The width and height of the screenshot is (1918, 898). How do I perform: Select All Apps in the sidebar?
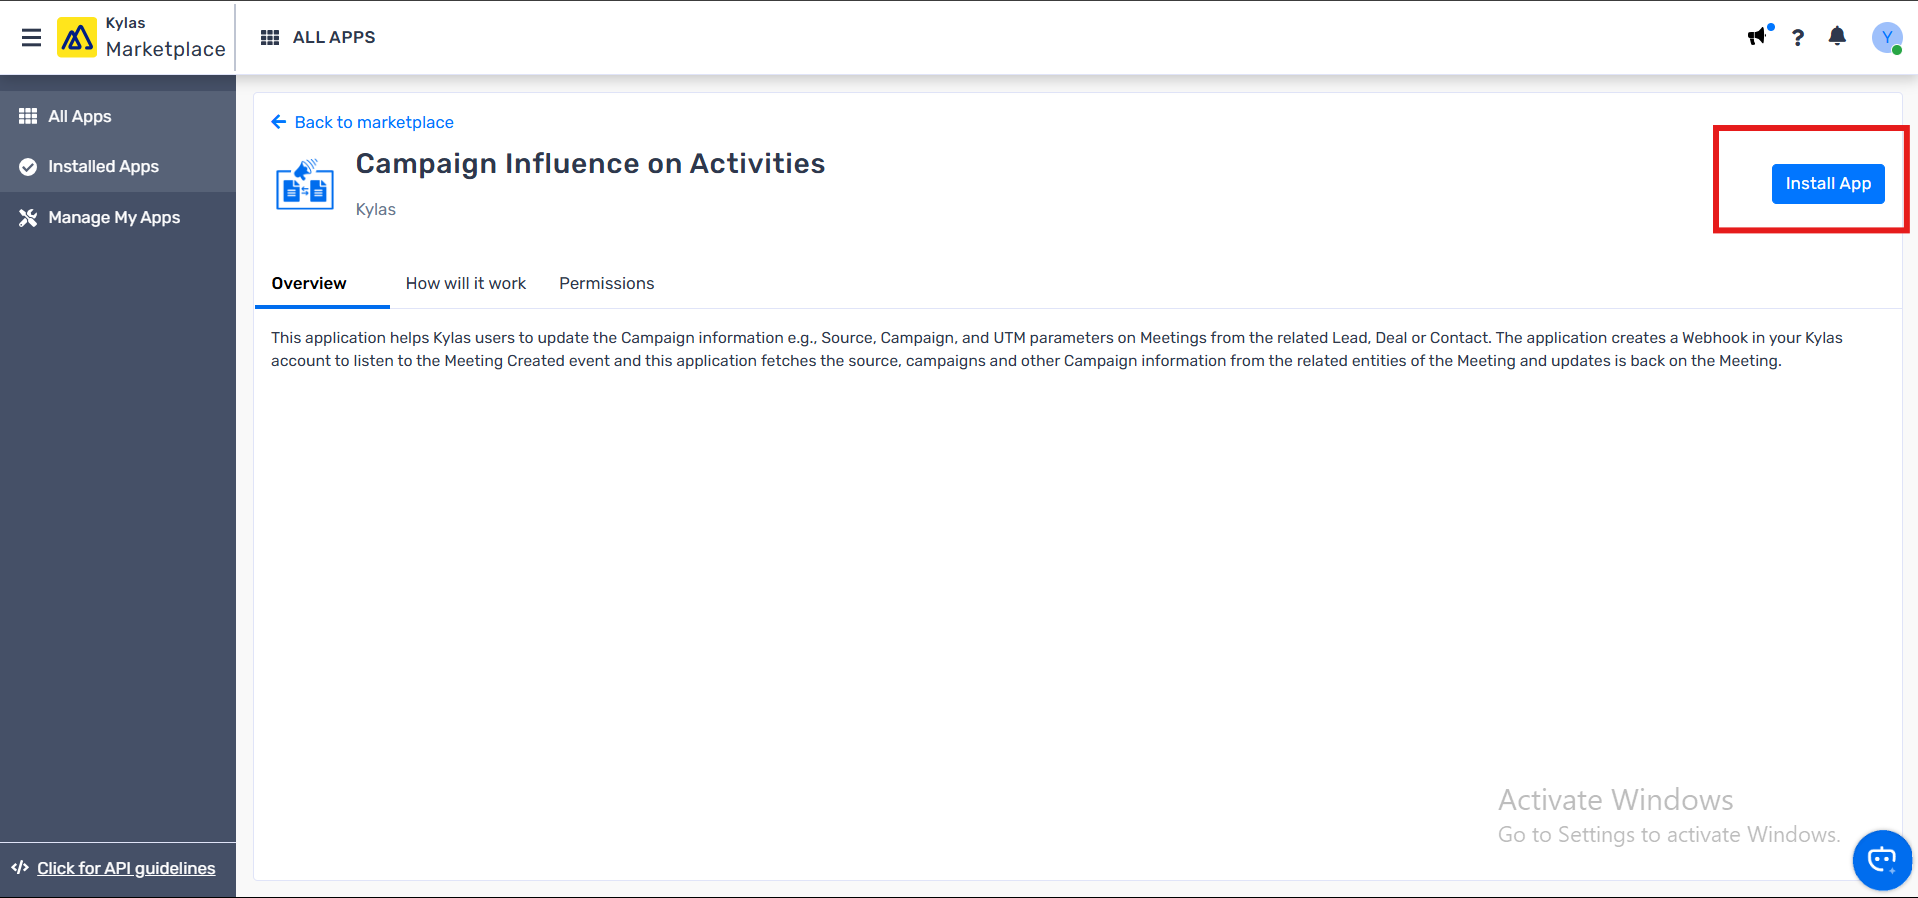tap(118, 116)
